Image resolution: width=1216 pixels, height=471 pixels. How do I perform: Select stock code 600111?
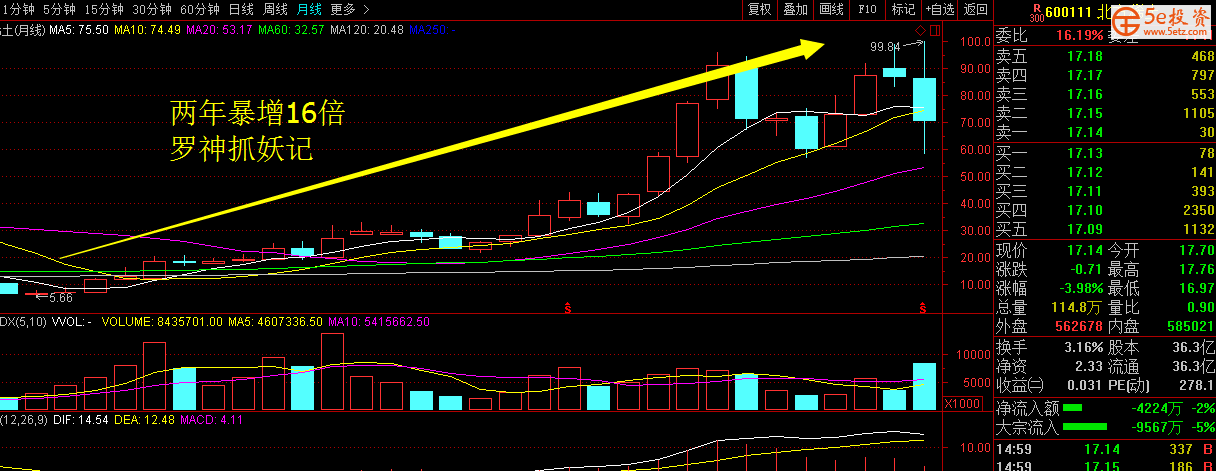(x=1068, y=12)
